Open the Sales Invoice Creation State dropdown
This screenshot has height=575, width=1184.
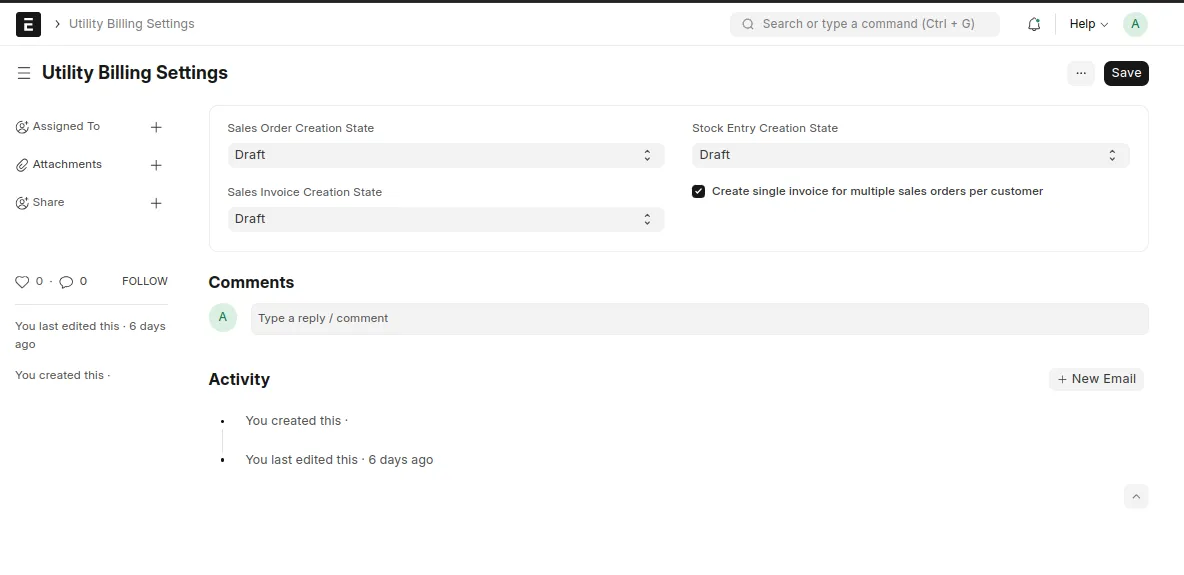coord(446,219)
